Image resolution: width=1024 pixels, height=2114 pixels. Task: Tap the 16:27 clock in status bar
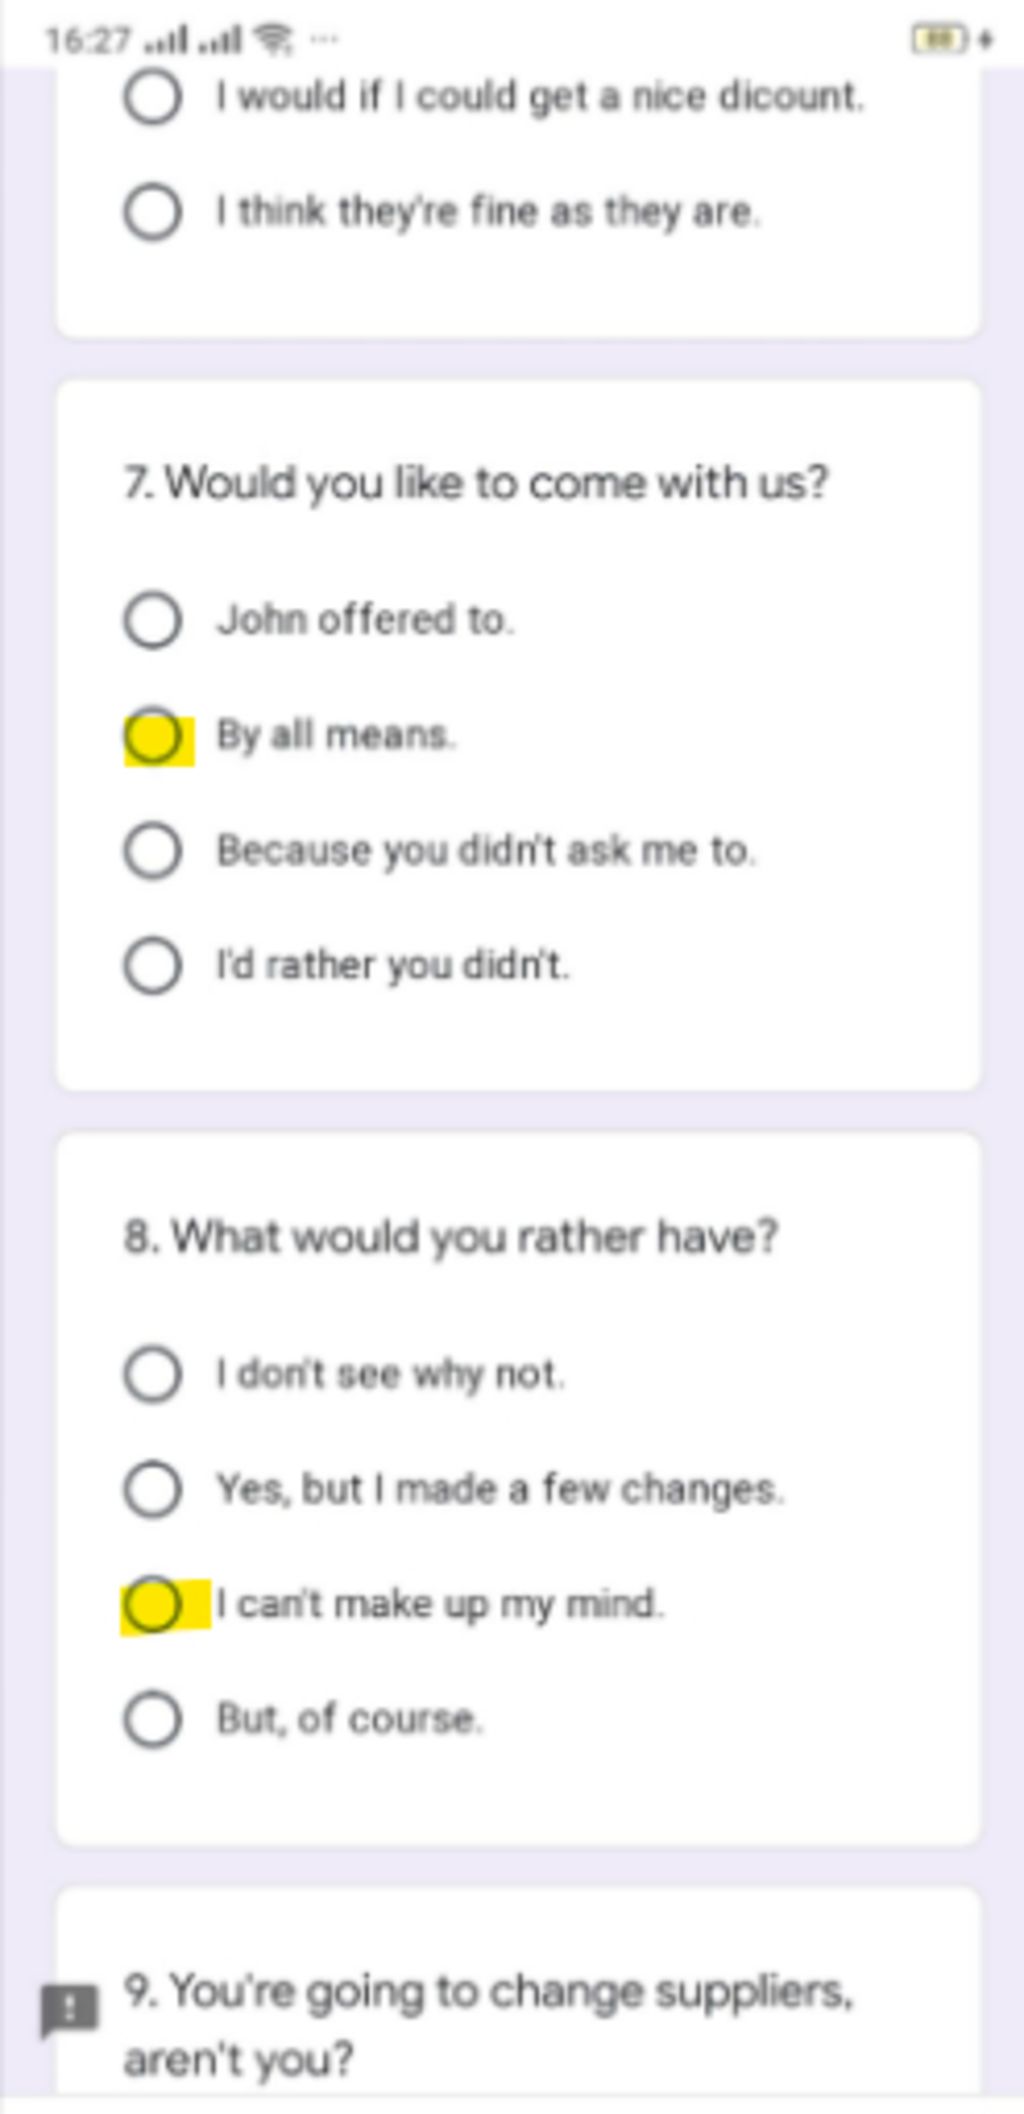[87, 40]
